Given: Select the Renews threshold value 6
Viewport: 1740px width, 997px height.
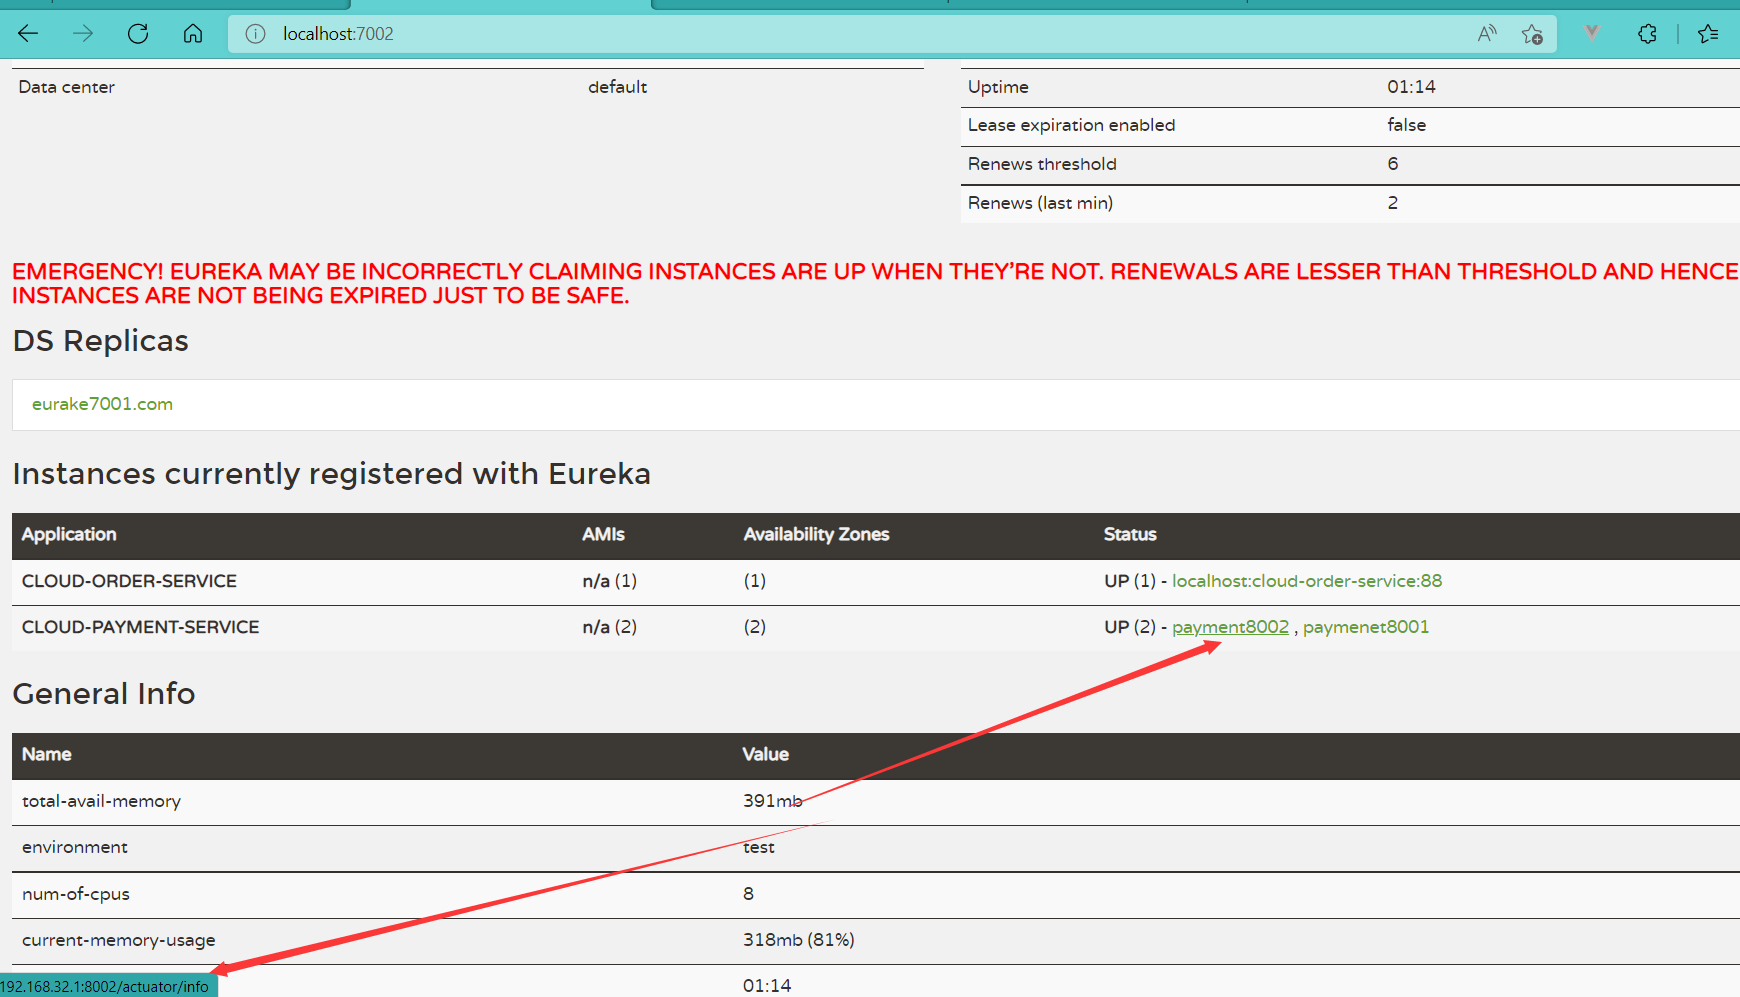Looking at the screenshot, I should tap(1393, 164).
